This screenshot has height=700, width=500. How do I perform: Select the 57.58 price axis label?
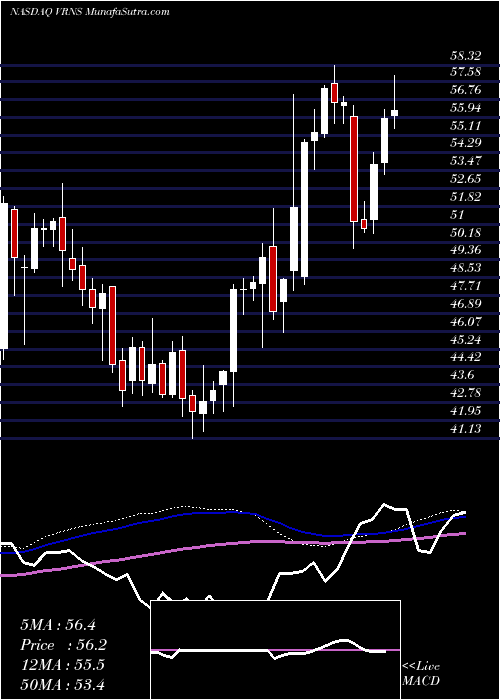[465, 72]
